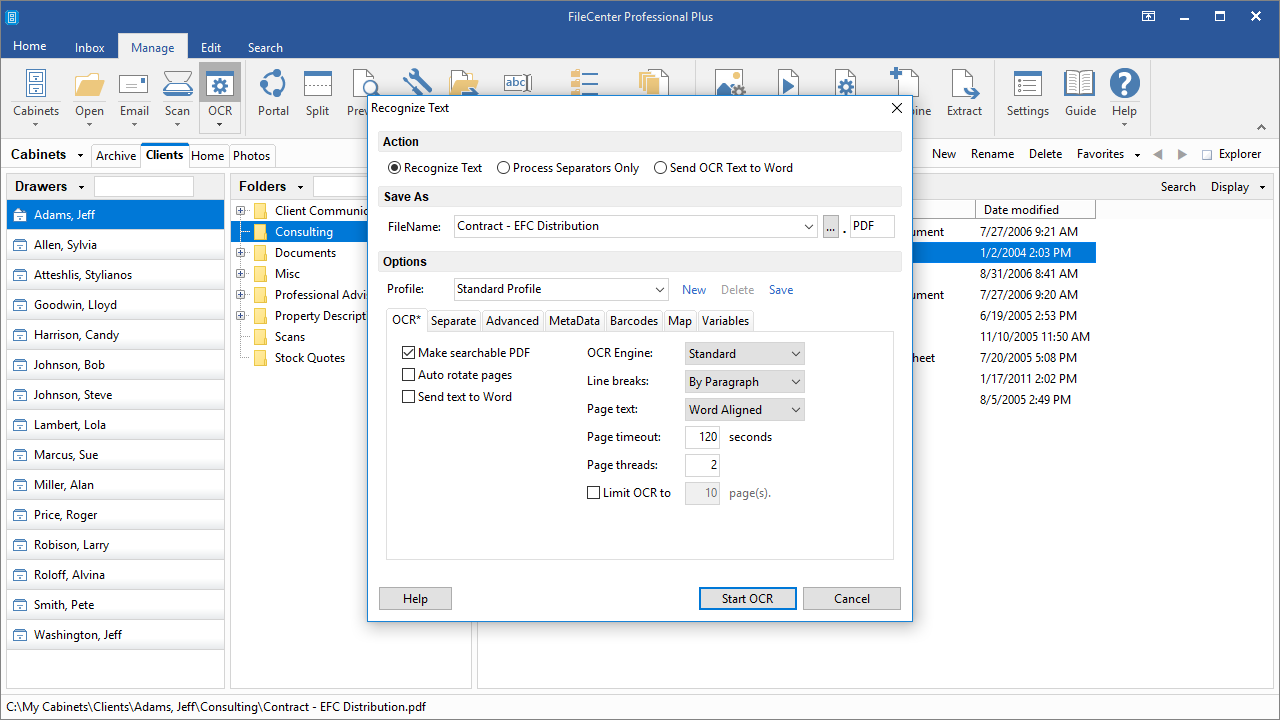This screenshot has height=720, width=1280.
Task: Click the Start OCR button
Action: (748, 598)
